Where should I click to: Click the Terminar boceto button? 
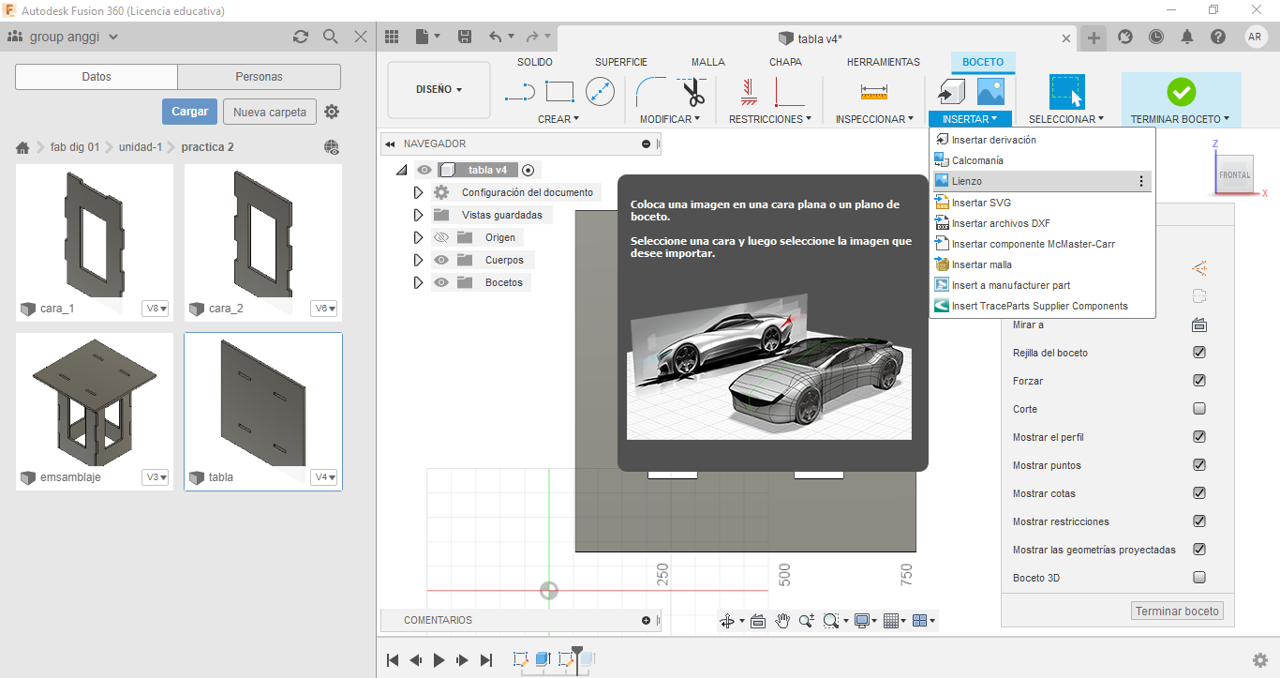tap(1178, 611)
